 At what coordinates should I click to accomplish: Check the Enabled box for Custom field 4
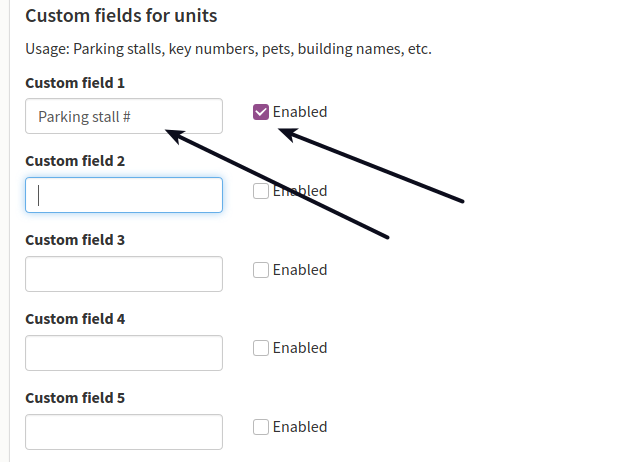[261, 348]
